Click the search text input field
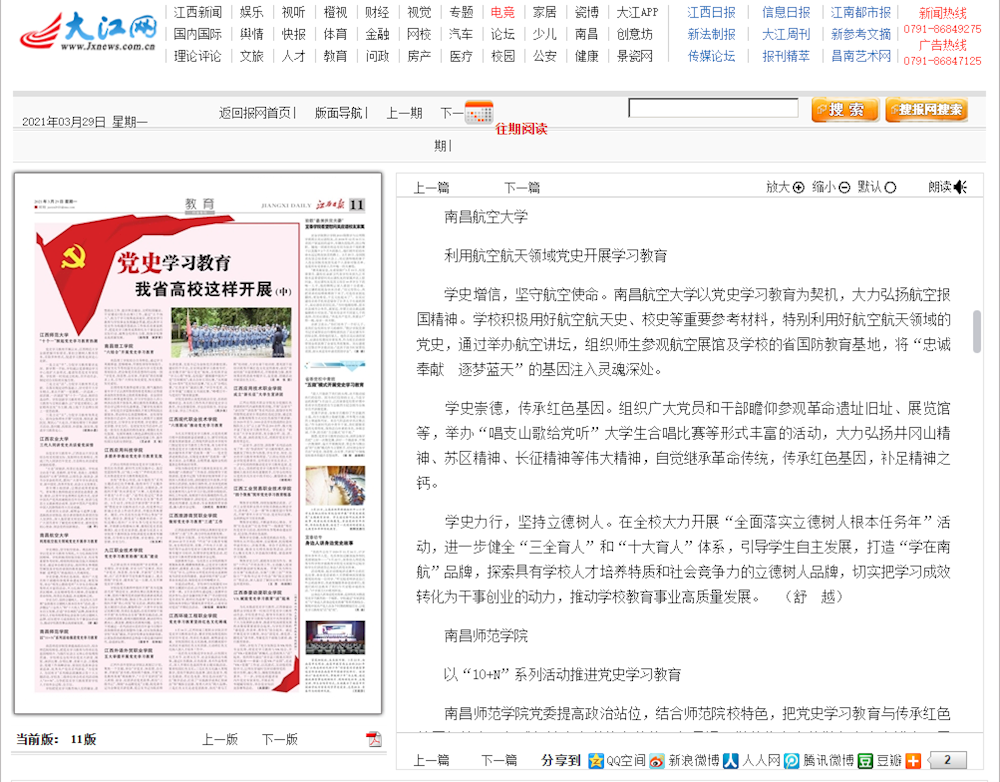Screen dimensions: 1000x782 712,108
